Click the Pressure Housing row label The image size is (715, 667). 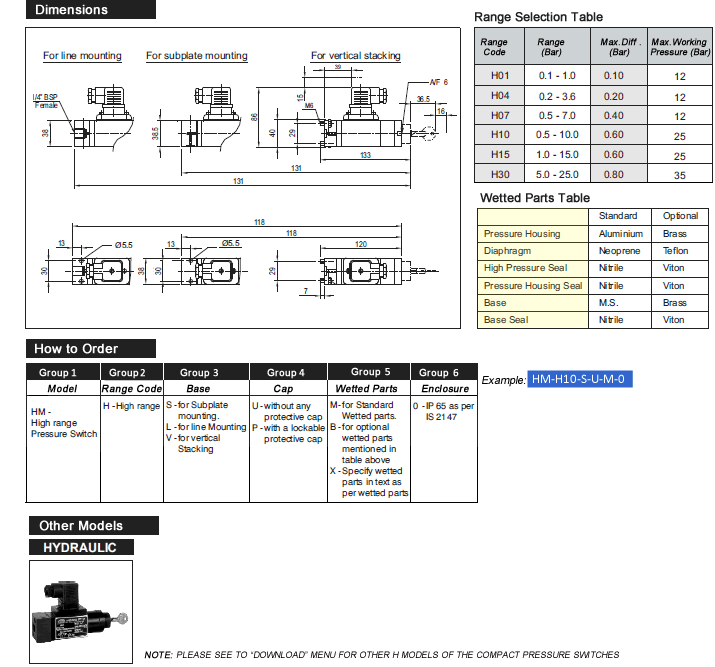(x=522, y=233)
